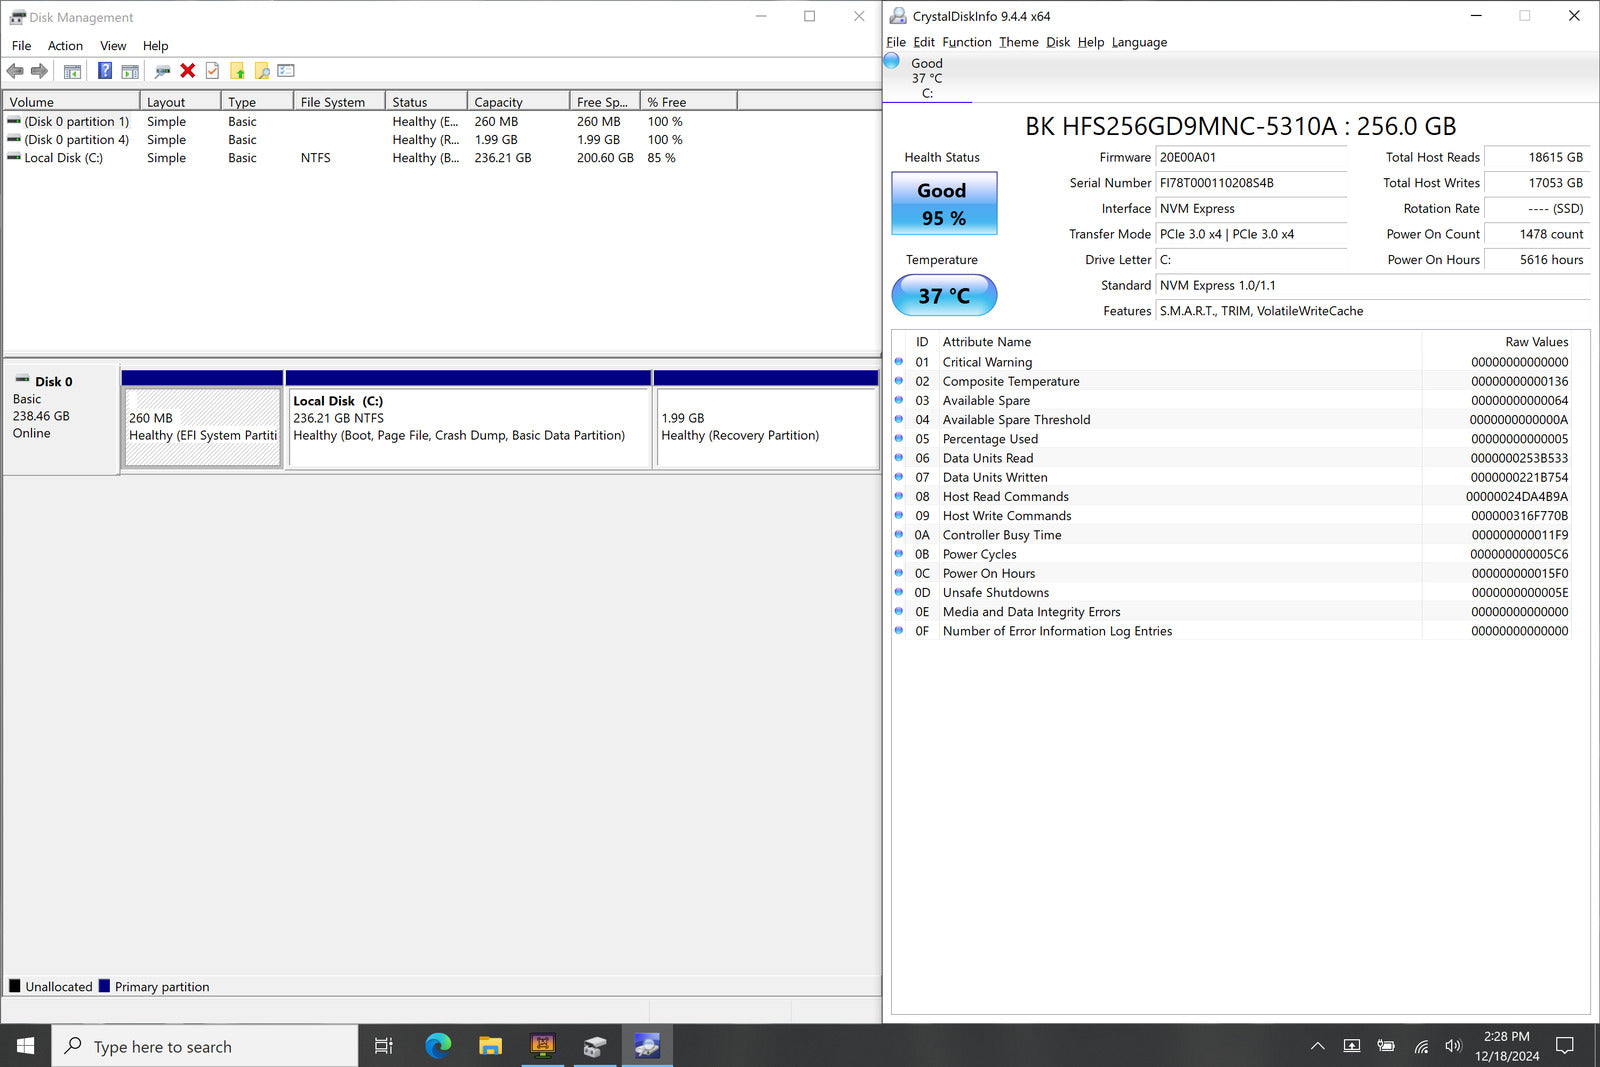1600x1067 pixels.
Task: Open the volume speaker tray icon
Action: pos(1453,1046)
